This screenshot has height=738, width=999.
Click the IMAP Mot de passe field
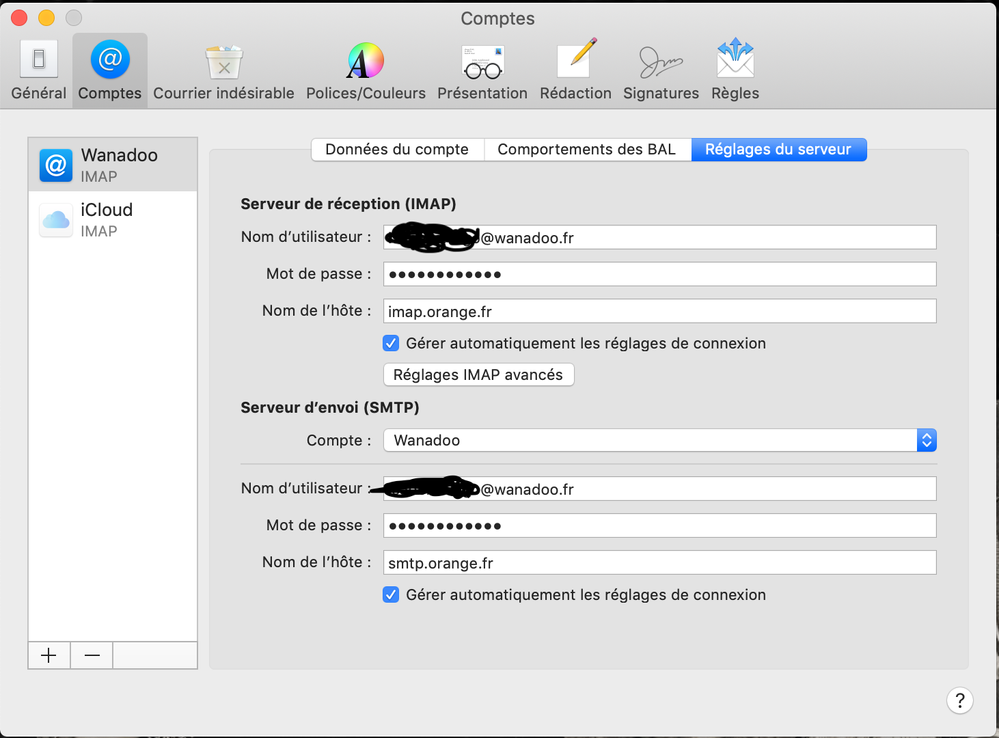[x=659, y=274]
